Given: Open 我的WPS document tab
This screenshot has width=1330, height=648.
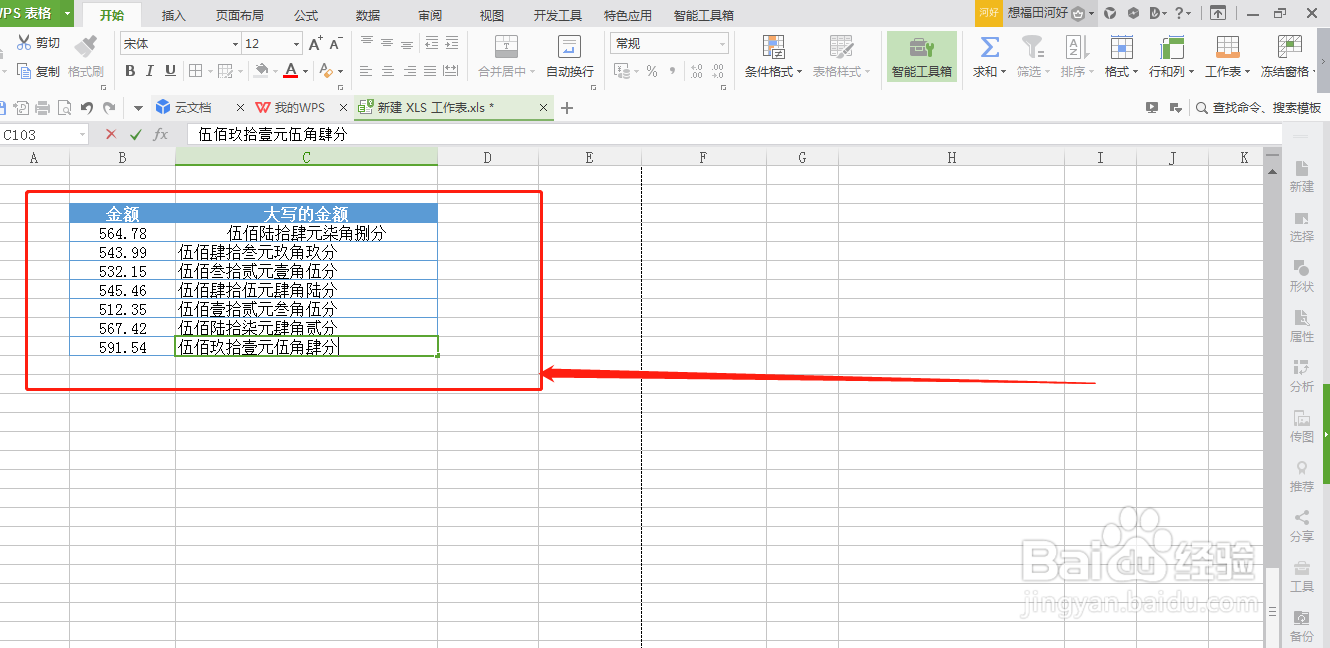Looking at the screenshot, I should (300, 107).
